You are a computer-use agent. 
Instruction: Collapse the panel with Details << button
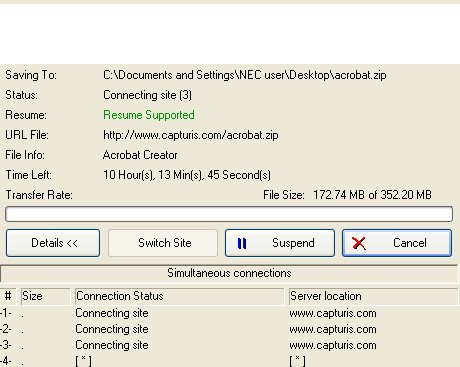point(53,243)
